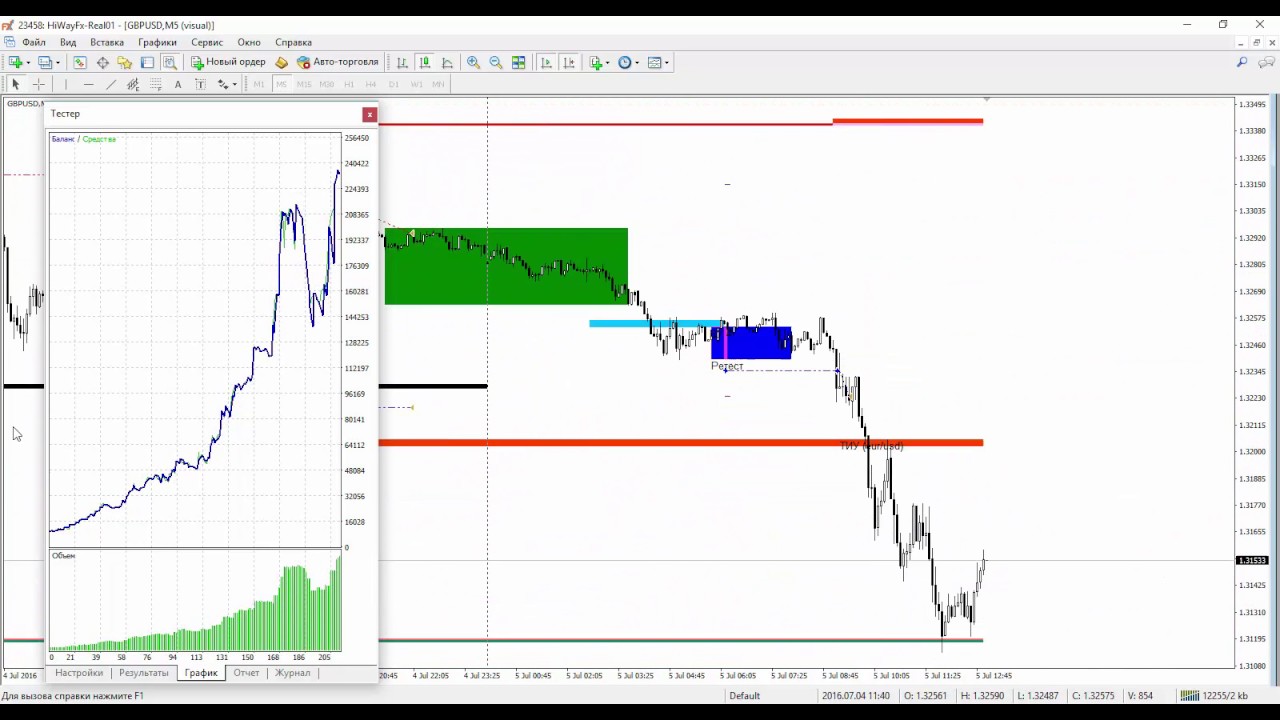1280x720 pixels.
Task: Expand the profiles dropdown arrow
Action: [x=57, y=63]
